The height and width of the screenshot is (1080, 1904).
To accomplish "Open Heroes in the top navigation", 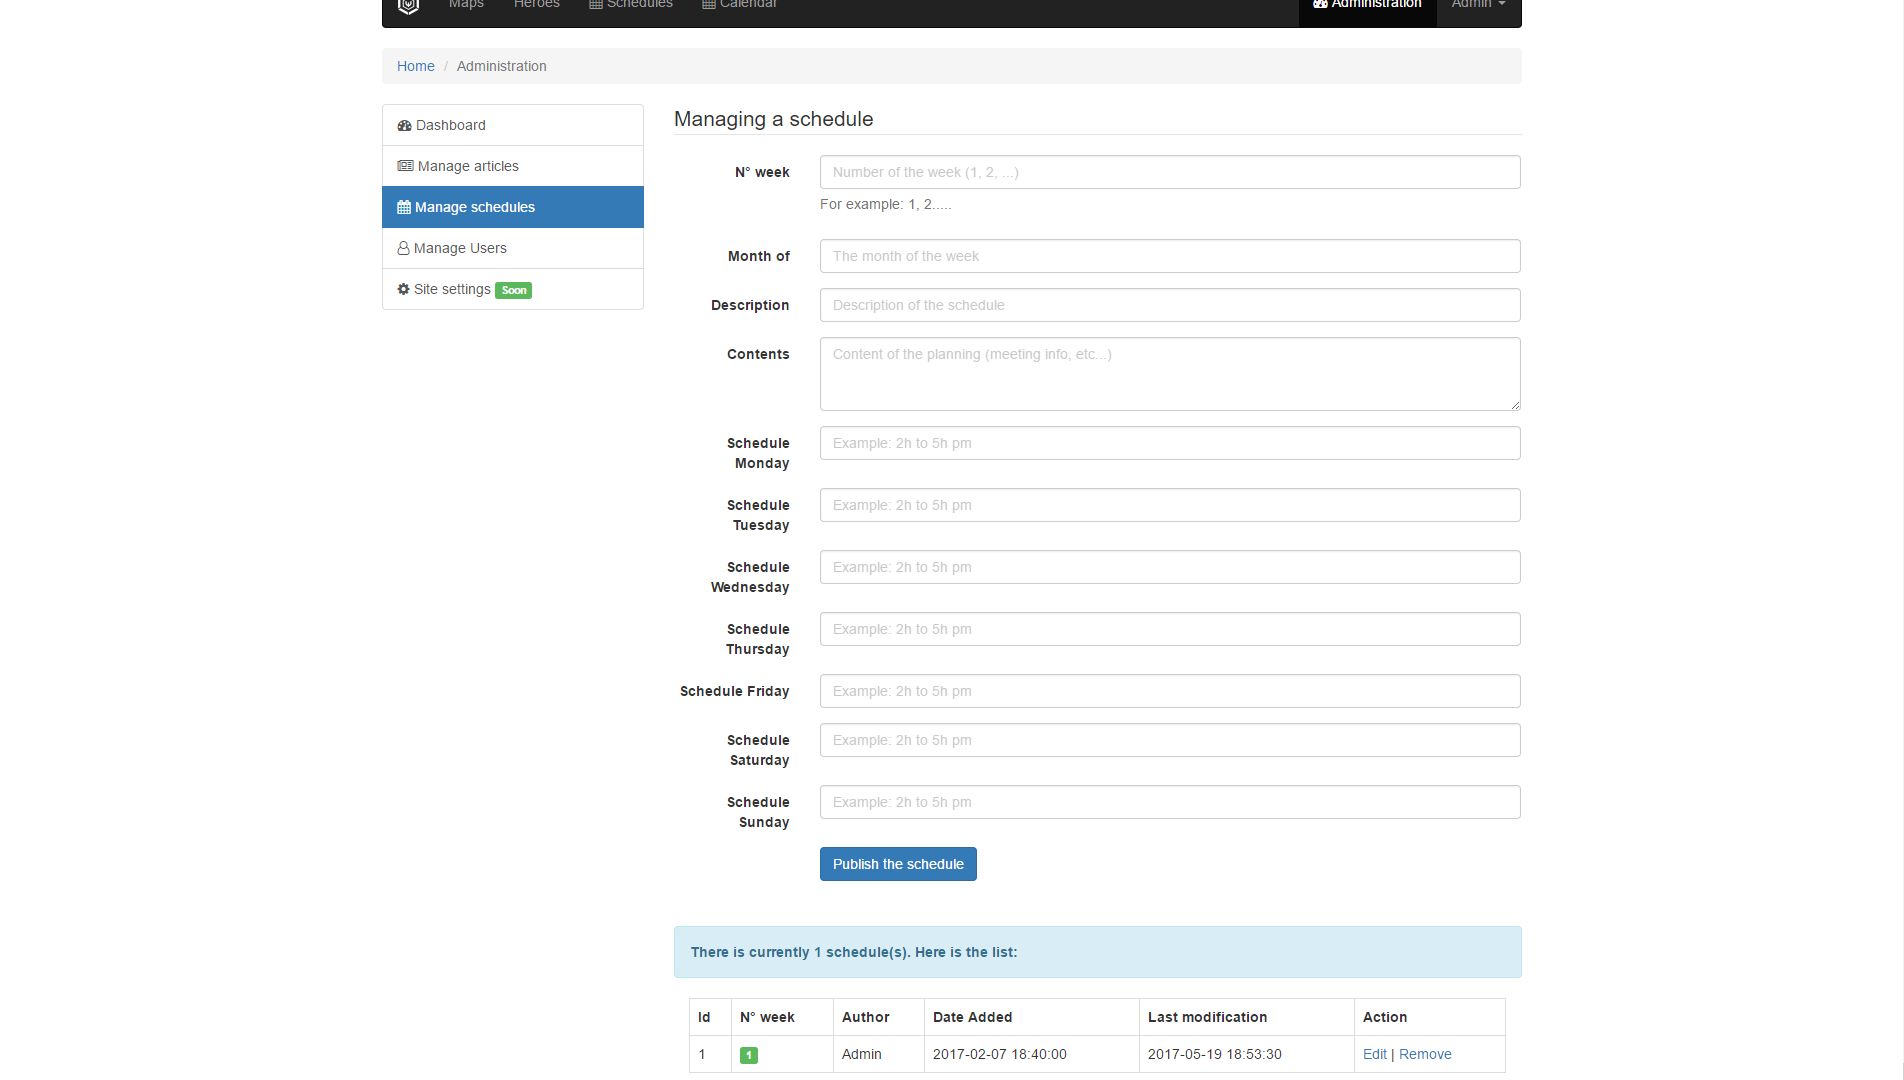I will [537, 5].
